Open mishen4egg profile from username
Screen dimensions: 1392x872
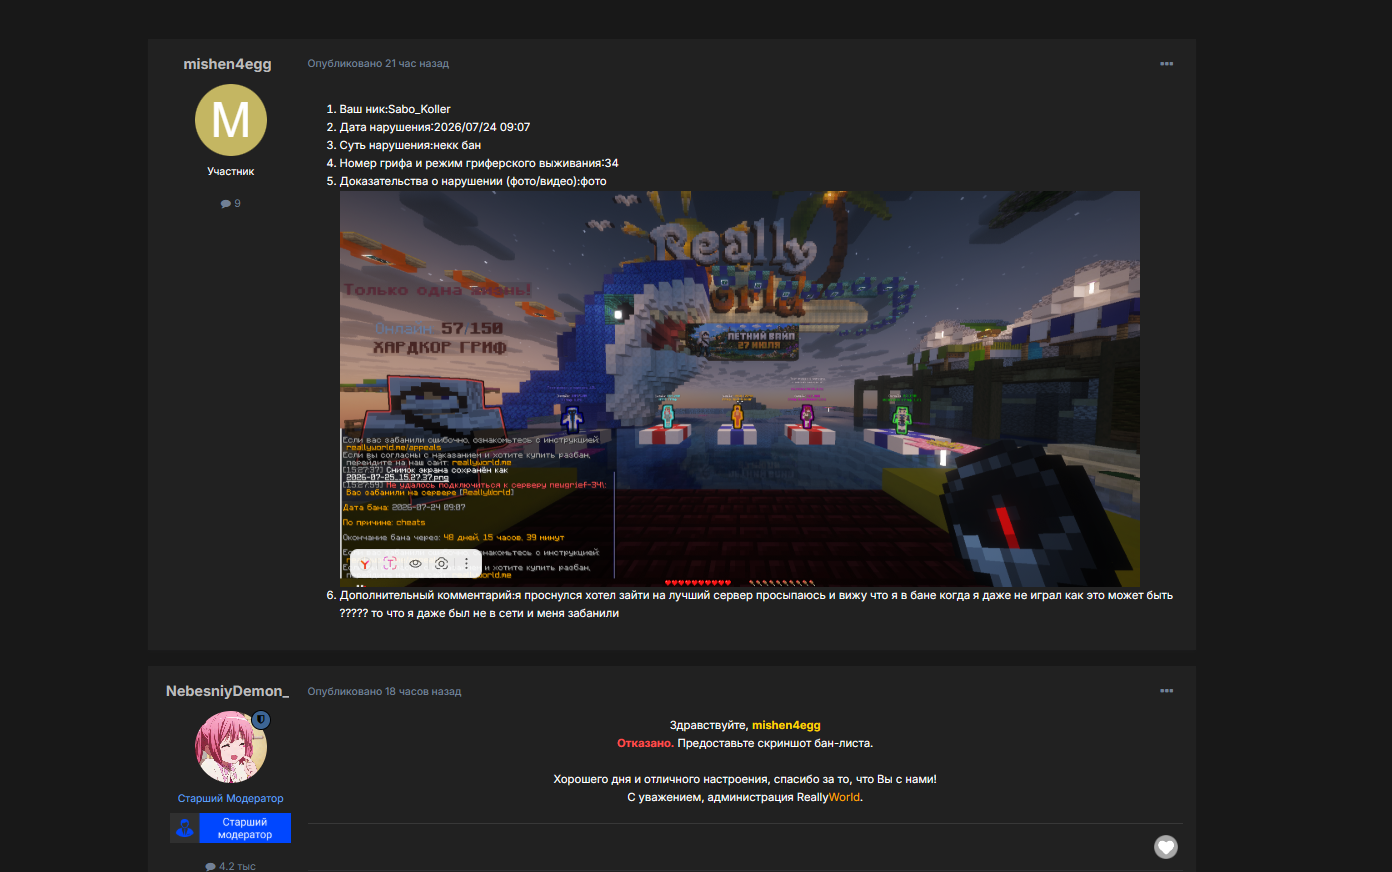227,64
